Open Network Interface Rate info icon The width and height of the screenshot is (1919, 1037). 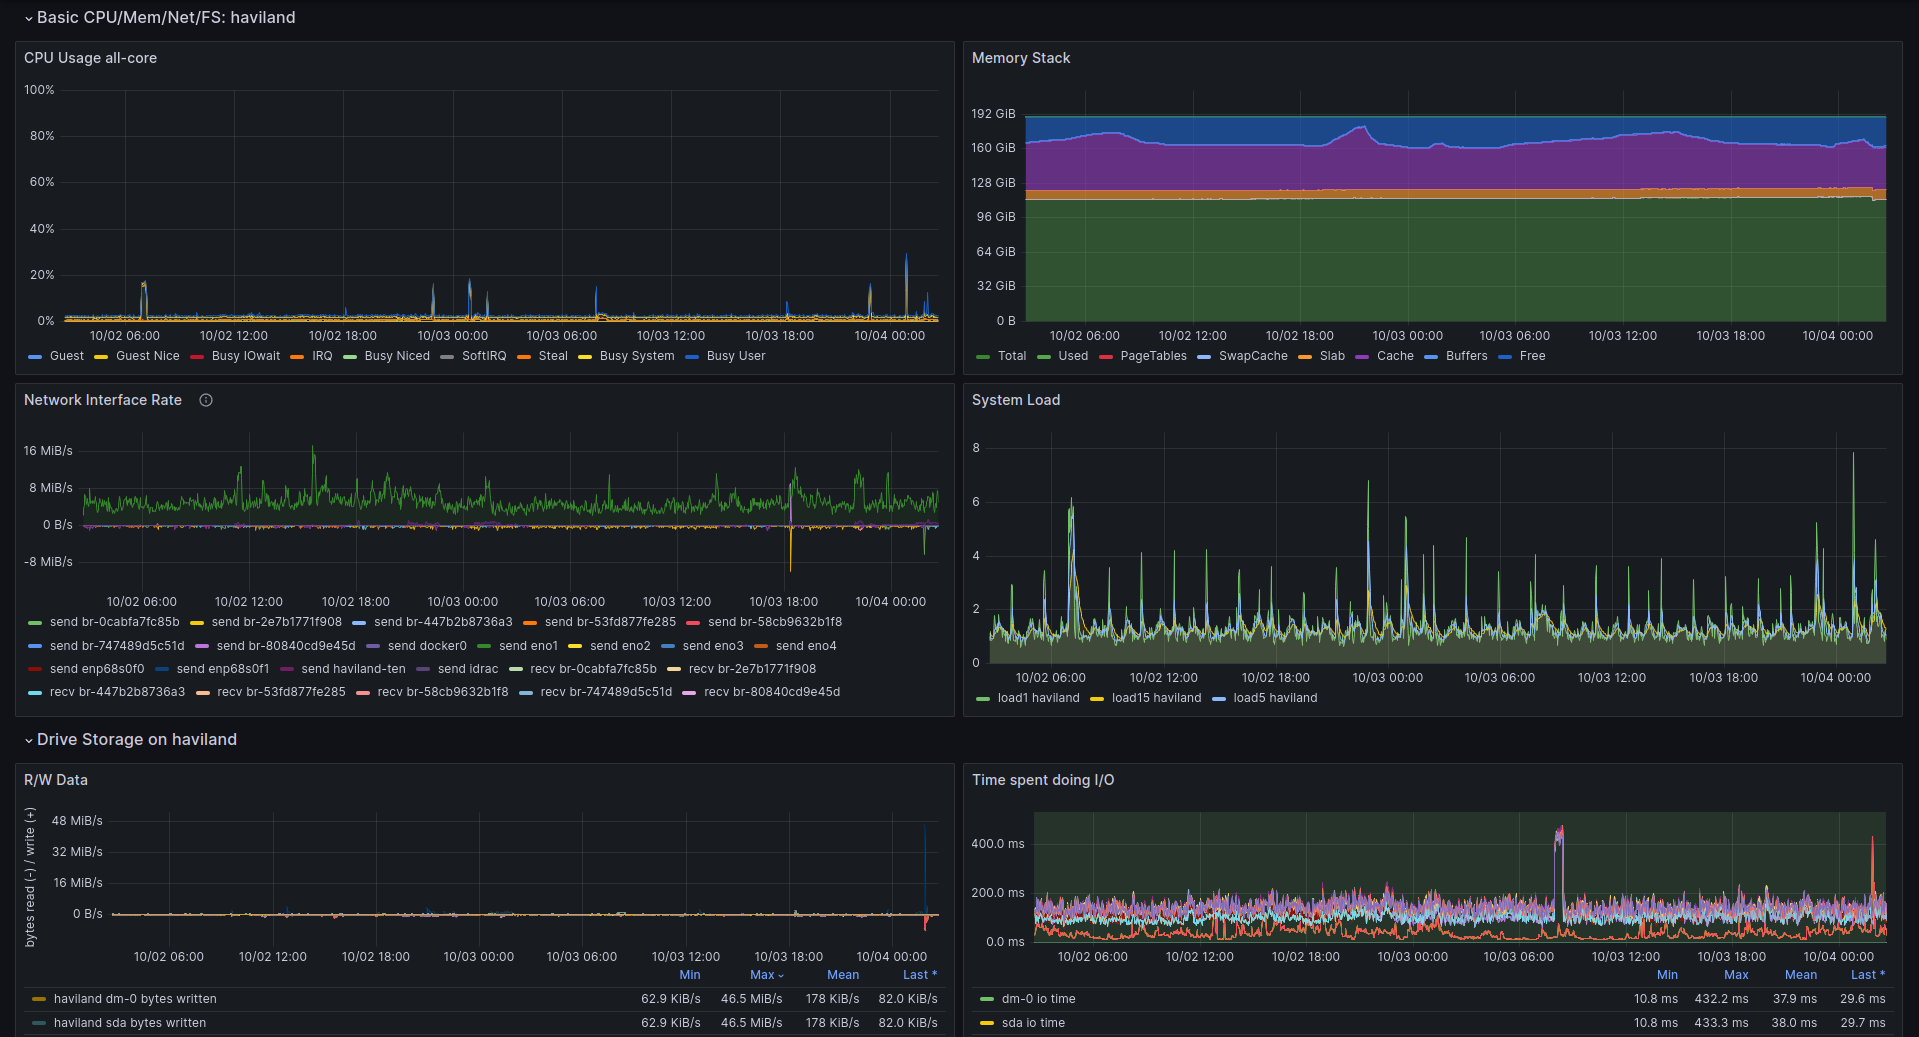206,400
